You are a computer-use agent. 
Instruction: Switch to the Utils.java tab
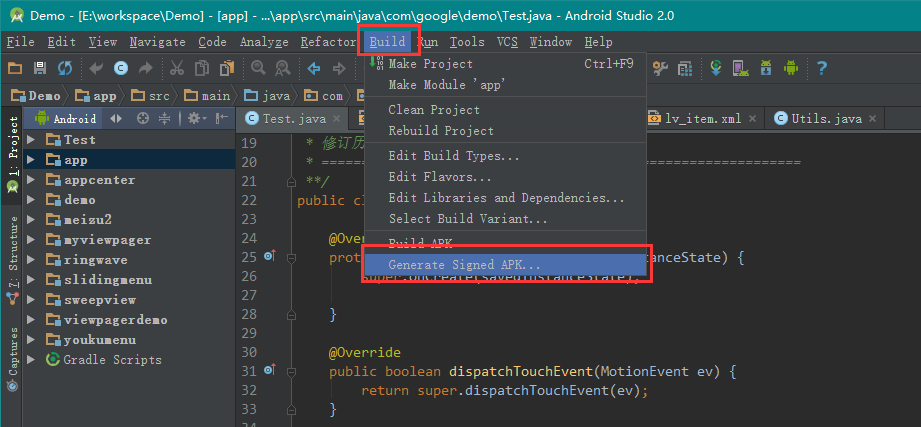[826, 119]
